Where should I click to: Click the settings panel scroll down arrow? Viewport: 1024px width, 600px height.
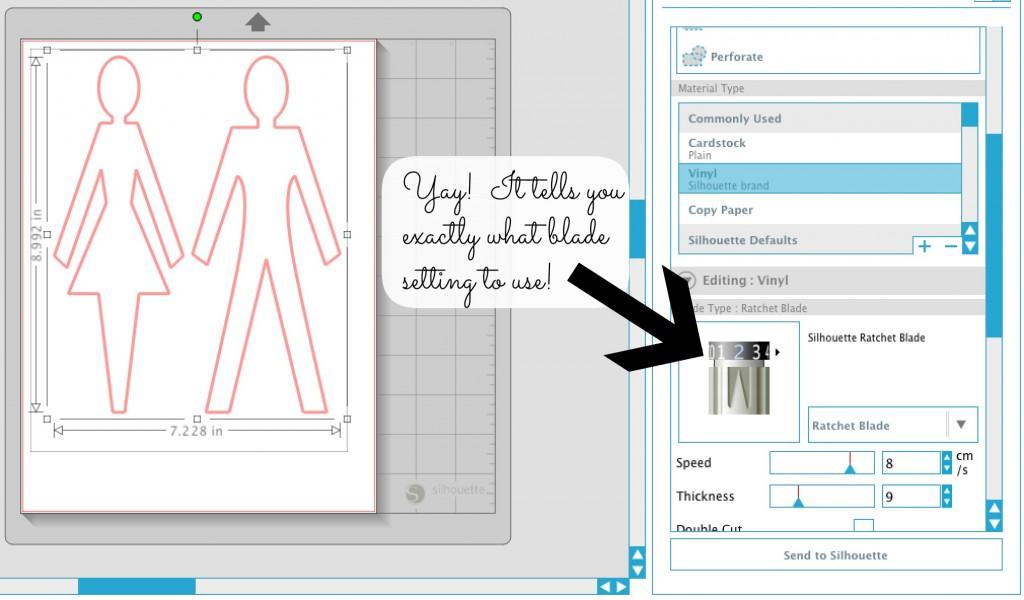point(994,524)
